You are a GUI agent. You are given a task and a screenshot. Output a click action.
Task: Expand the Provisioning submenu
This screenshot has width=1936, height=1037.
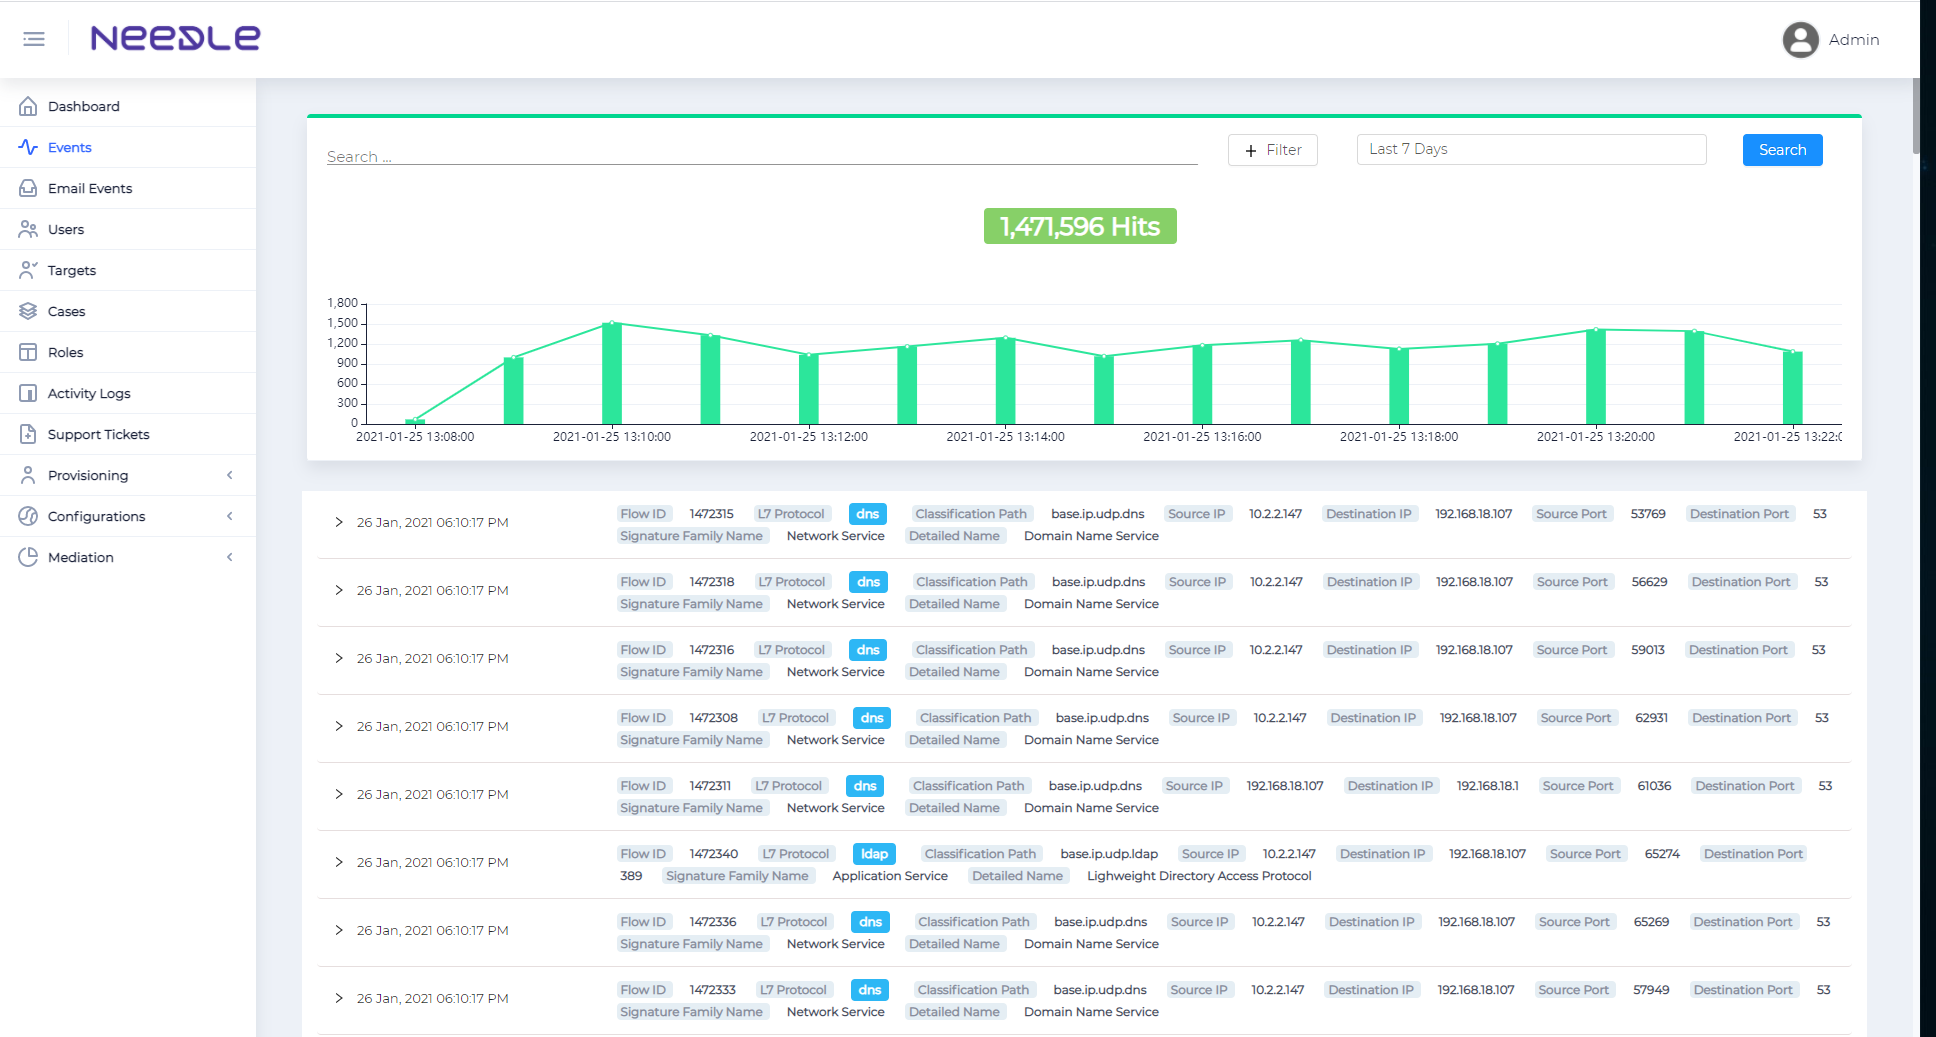[x=229, y=475]
